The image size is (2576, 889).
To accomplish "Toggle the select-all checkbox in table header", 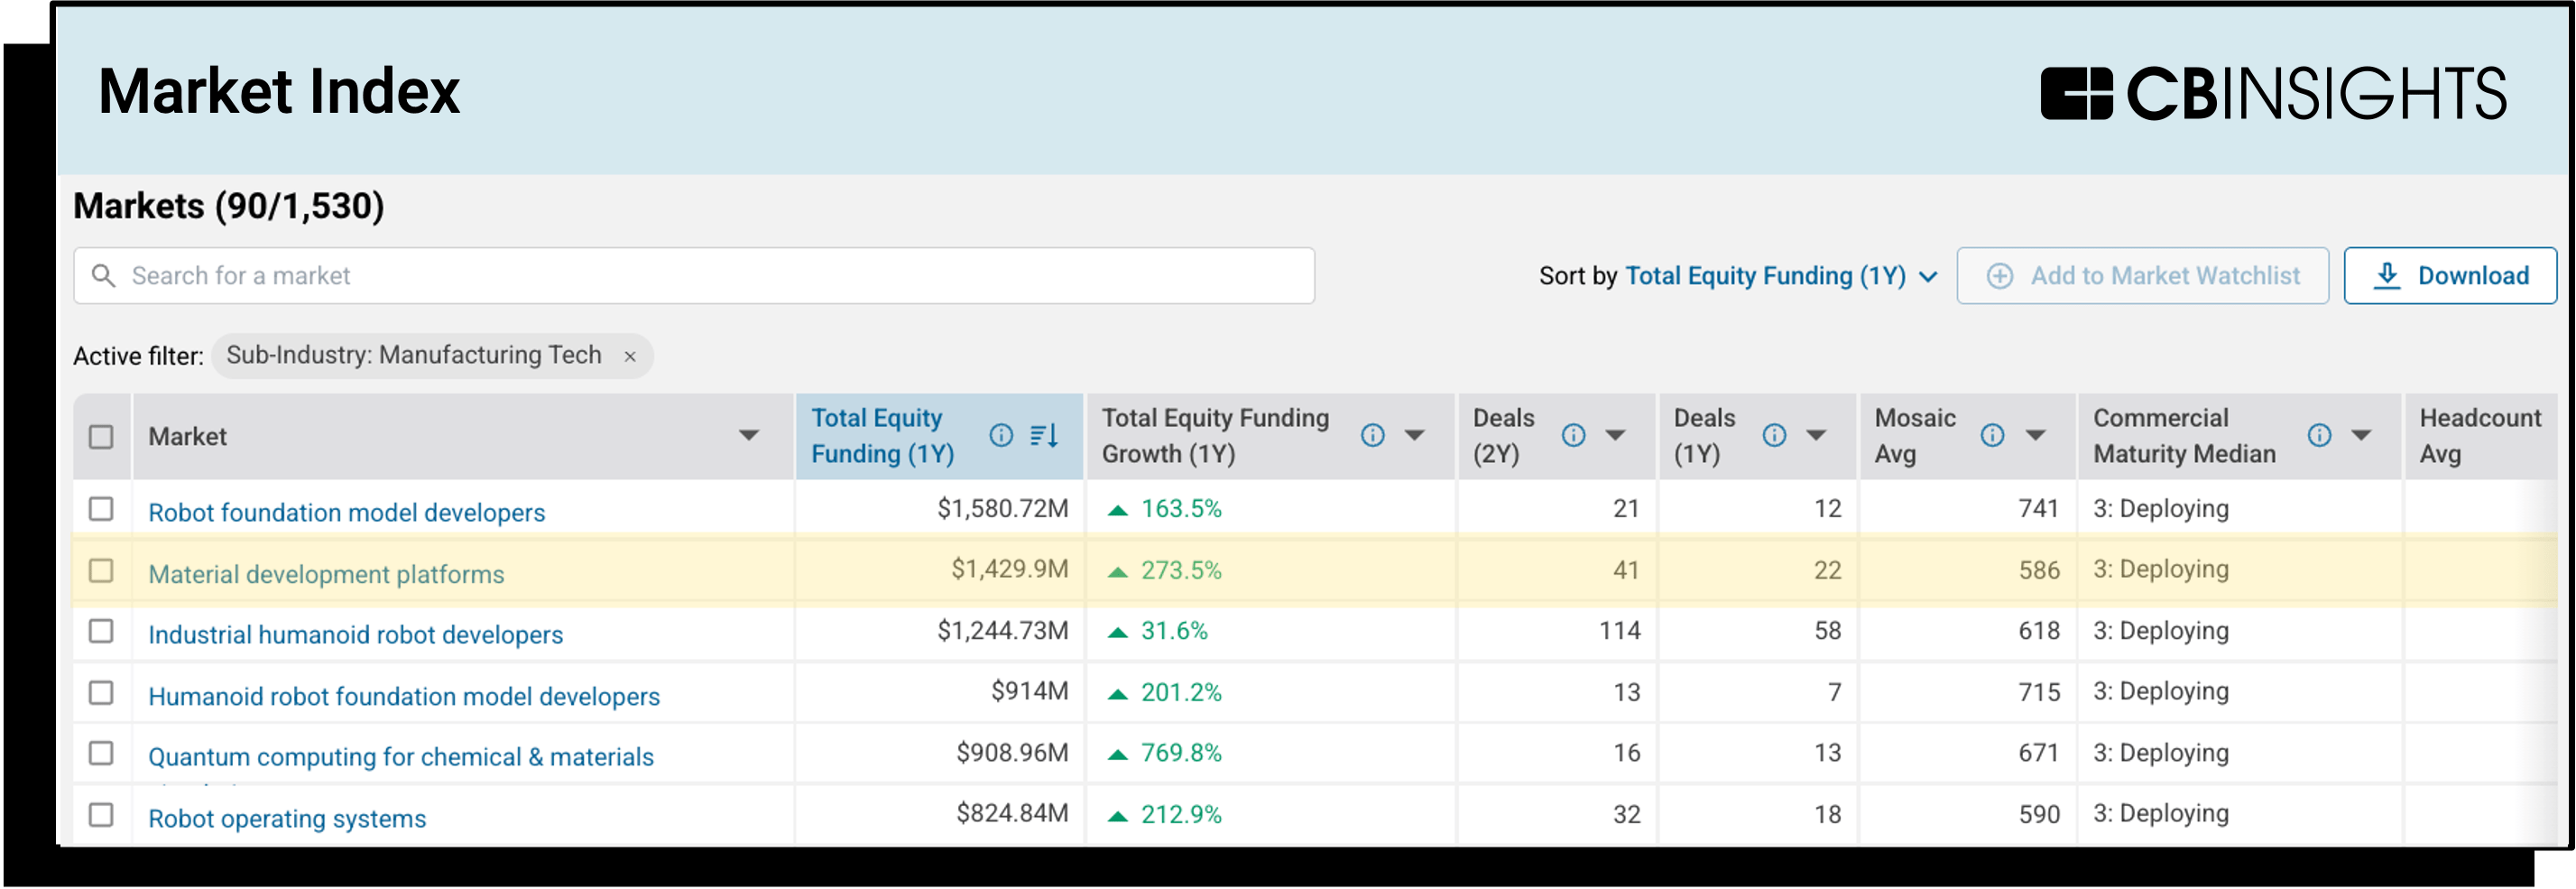I will point(101,437).
